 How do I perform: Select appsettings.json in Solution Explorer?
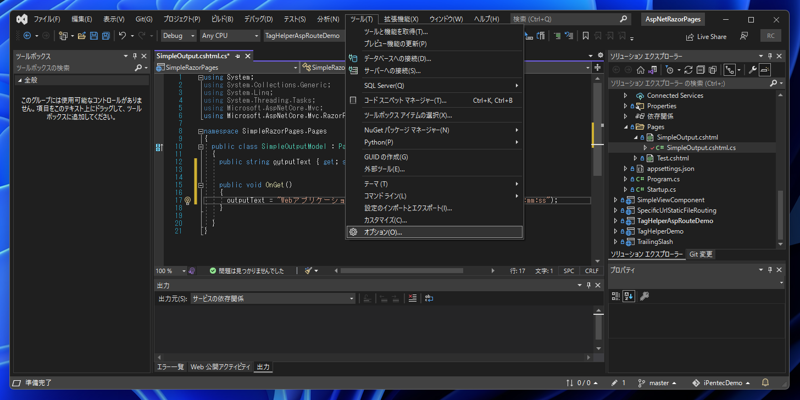tap(670, 168)
